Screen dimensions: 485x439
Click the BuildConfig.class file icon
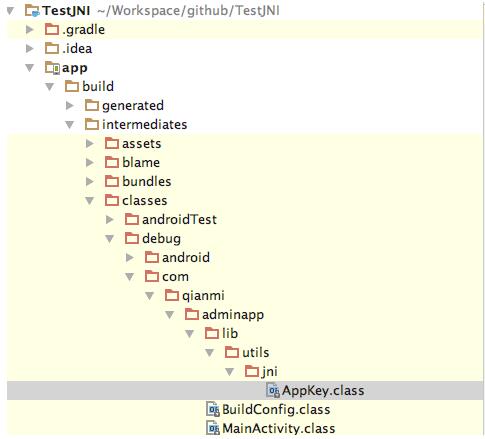(213, 409)
